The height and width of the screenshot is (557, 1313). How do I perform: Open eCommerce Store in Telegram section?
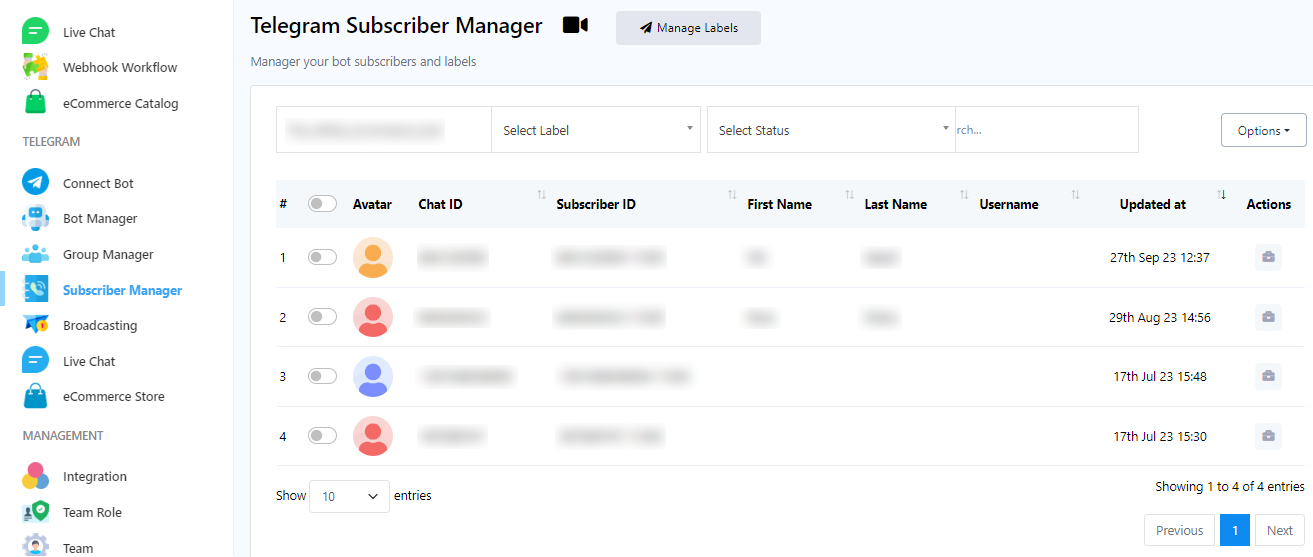pyautogui.click(x=113, y=396)
